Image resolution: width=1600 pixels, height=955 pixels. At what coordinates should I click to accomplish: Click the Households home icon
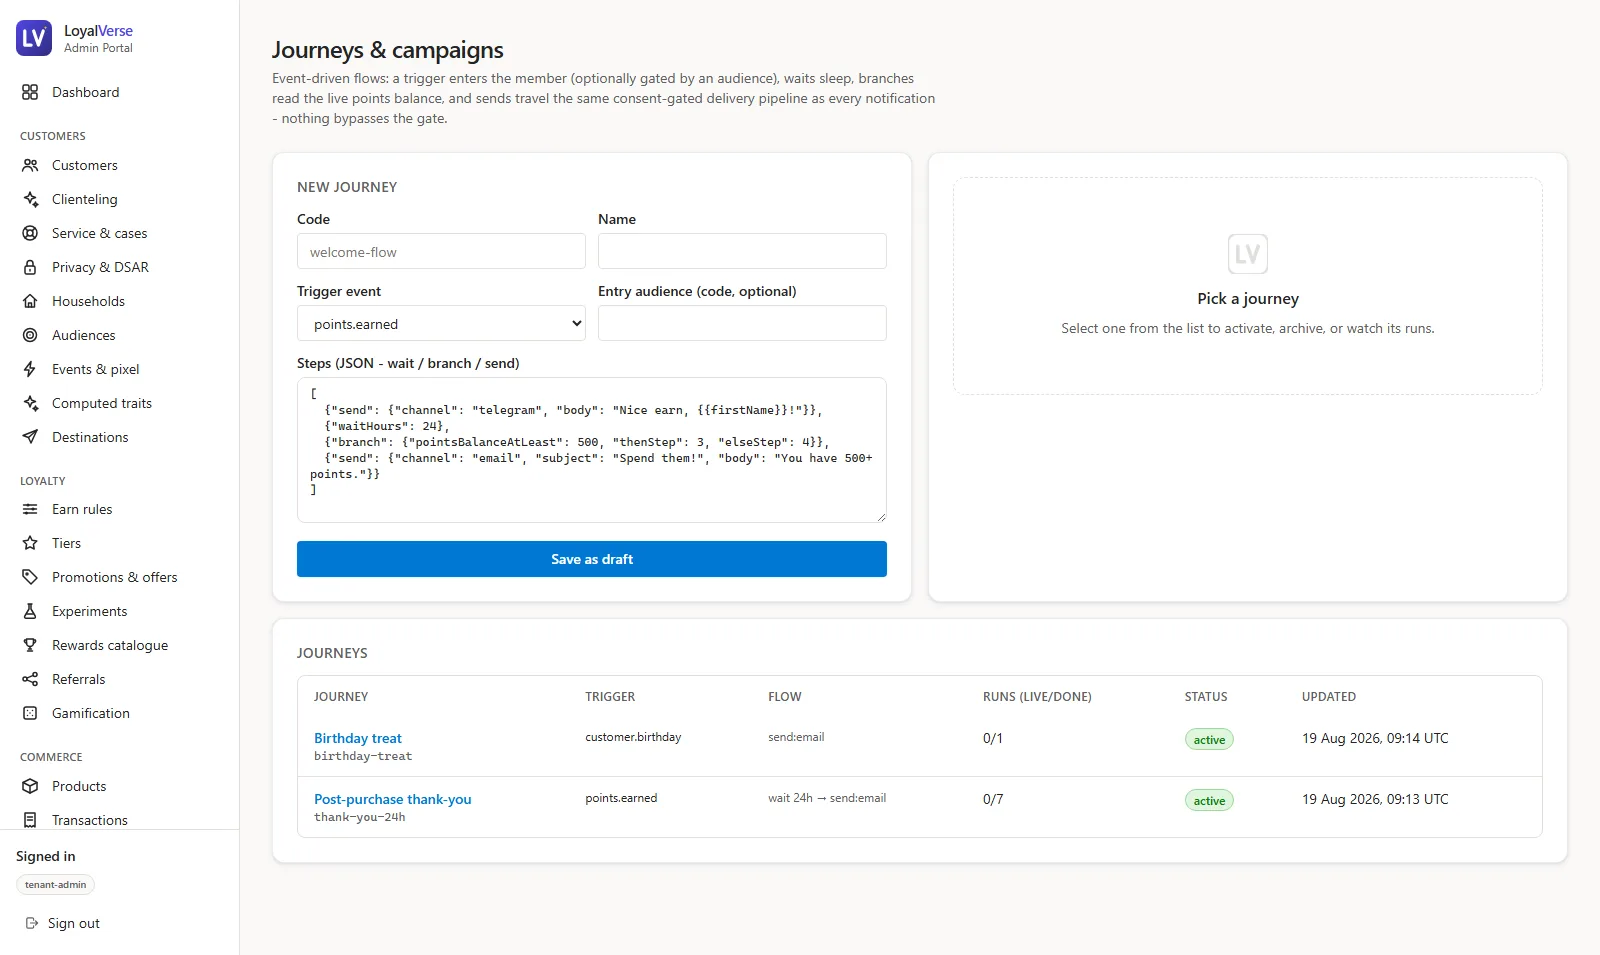tap(30, 301)
